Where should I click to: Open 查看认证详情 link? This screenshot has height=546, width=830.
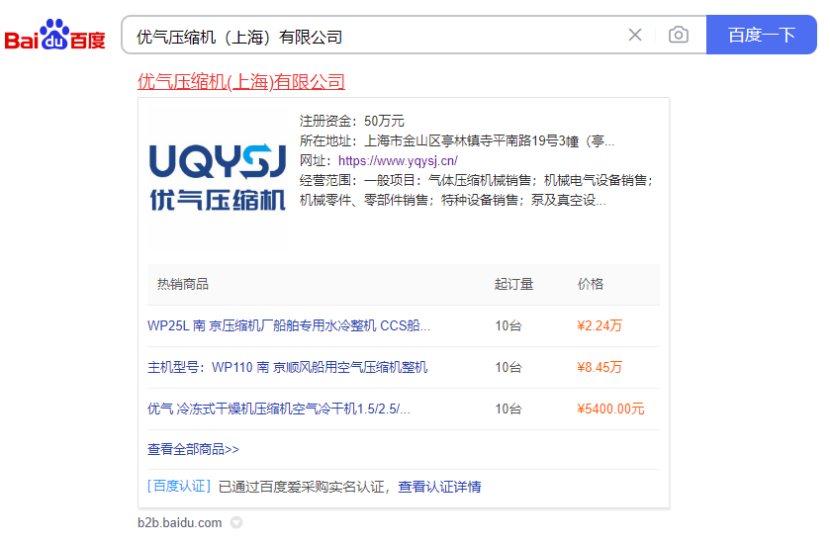(439, 487)
